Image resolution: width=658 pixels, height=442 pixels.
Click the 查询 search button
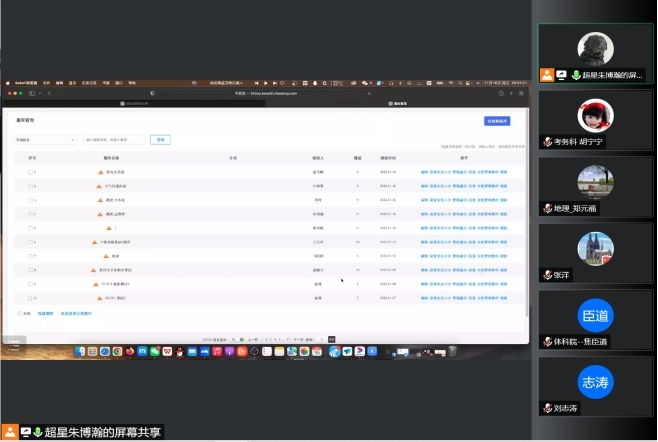161,140
